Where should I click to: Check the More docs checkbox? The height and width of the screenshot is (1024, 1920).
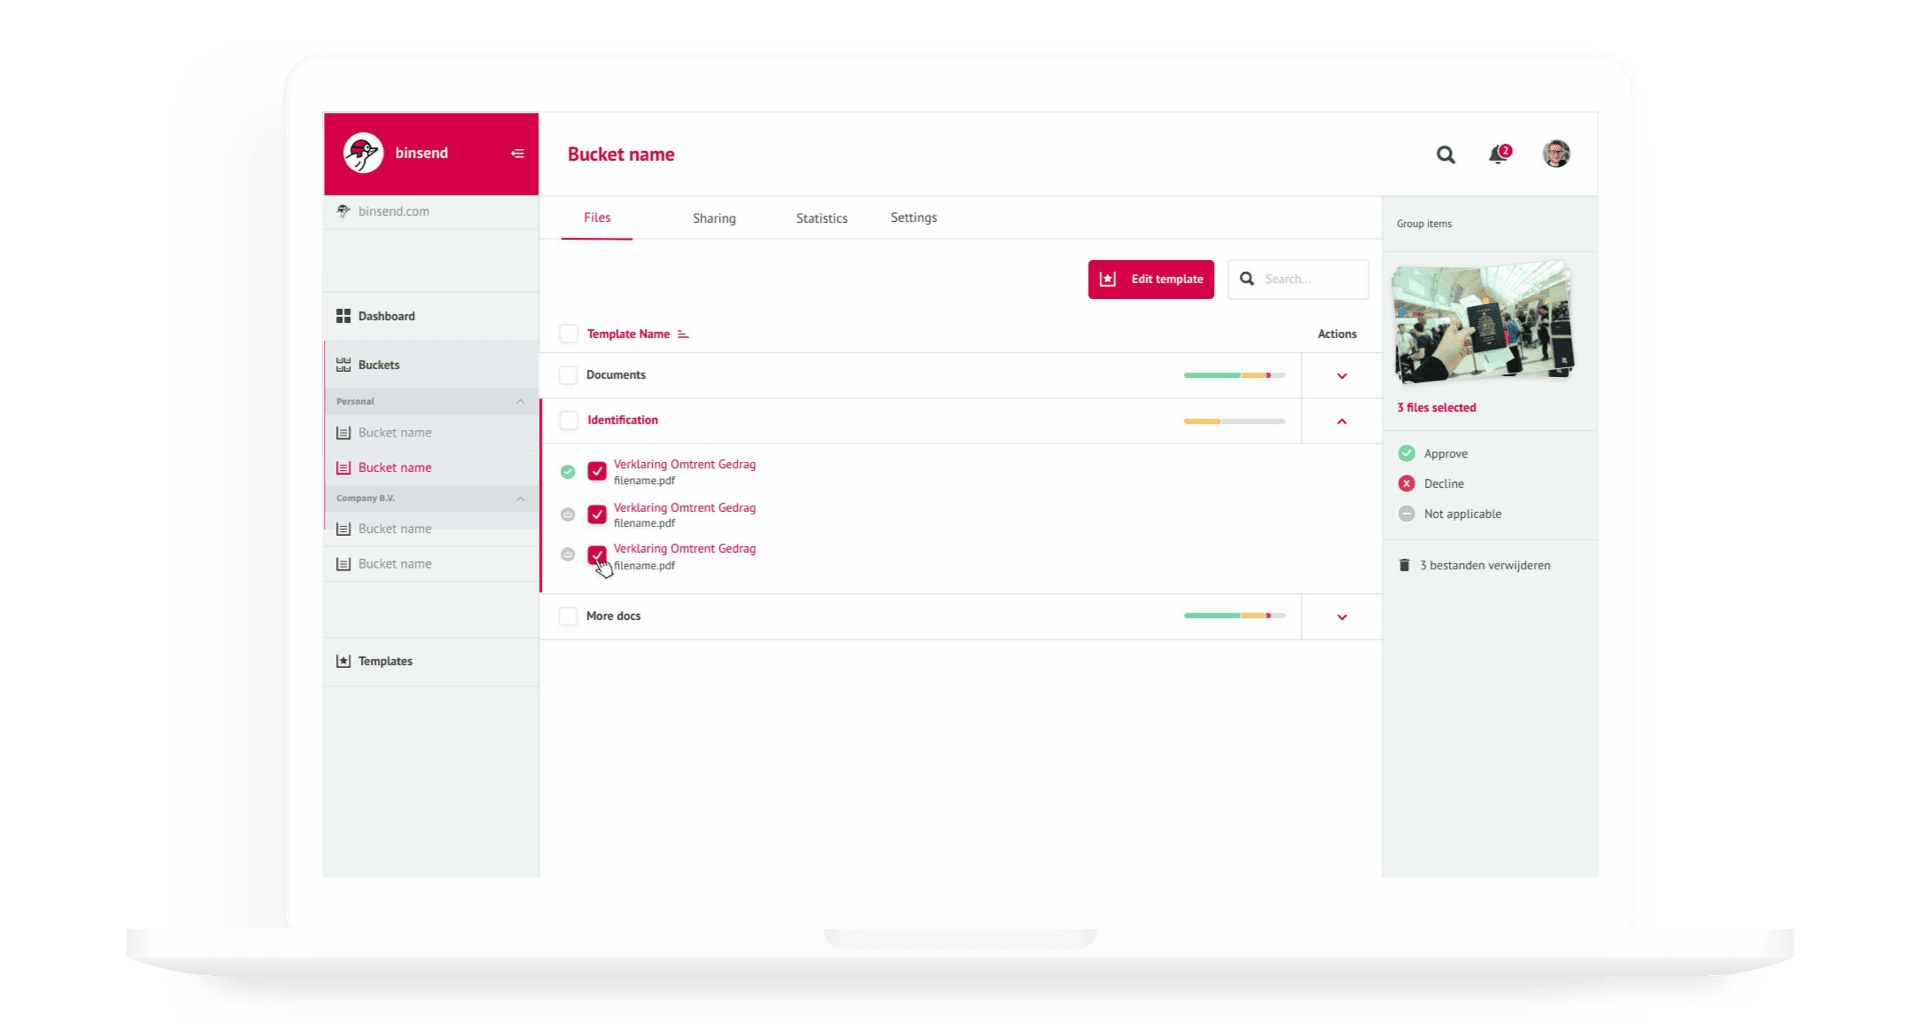568,616
